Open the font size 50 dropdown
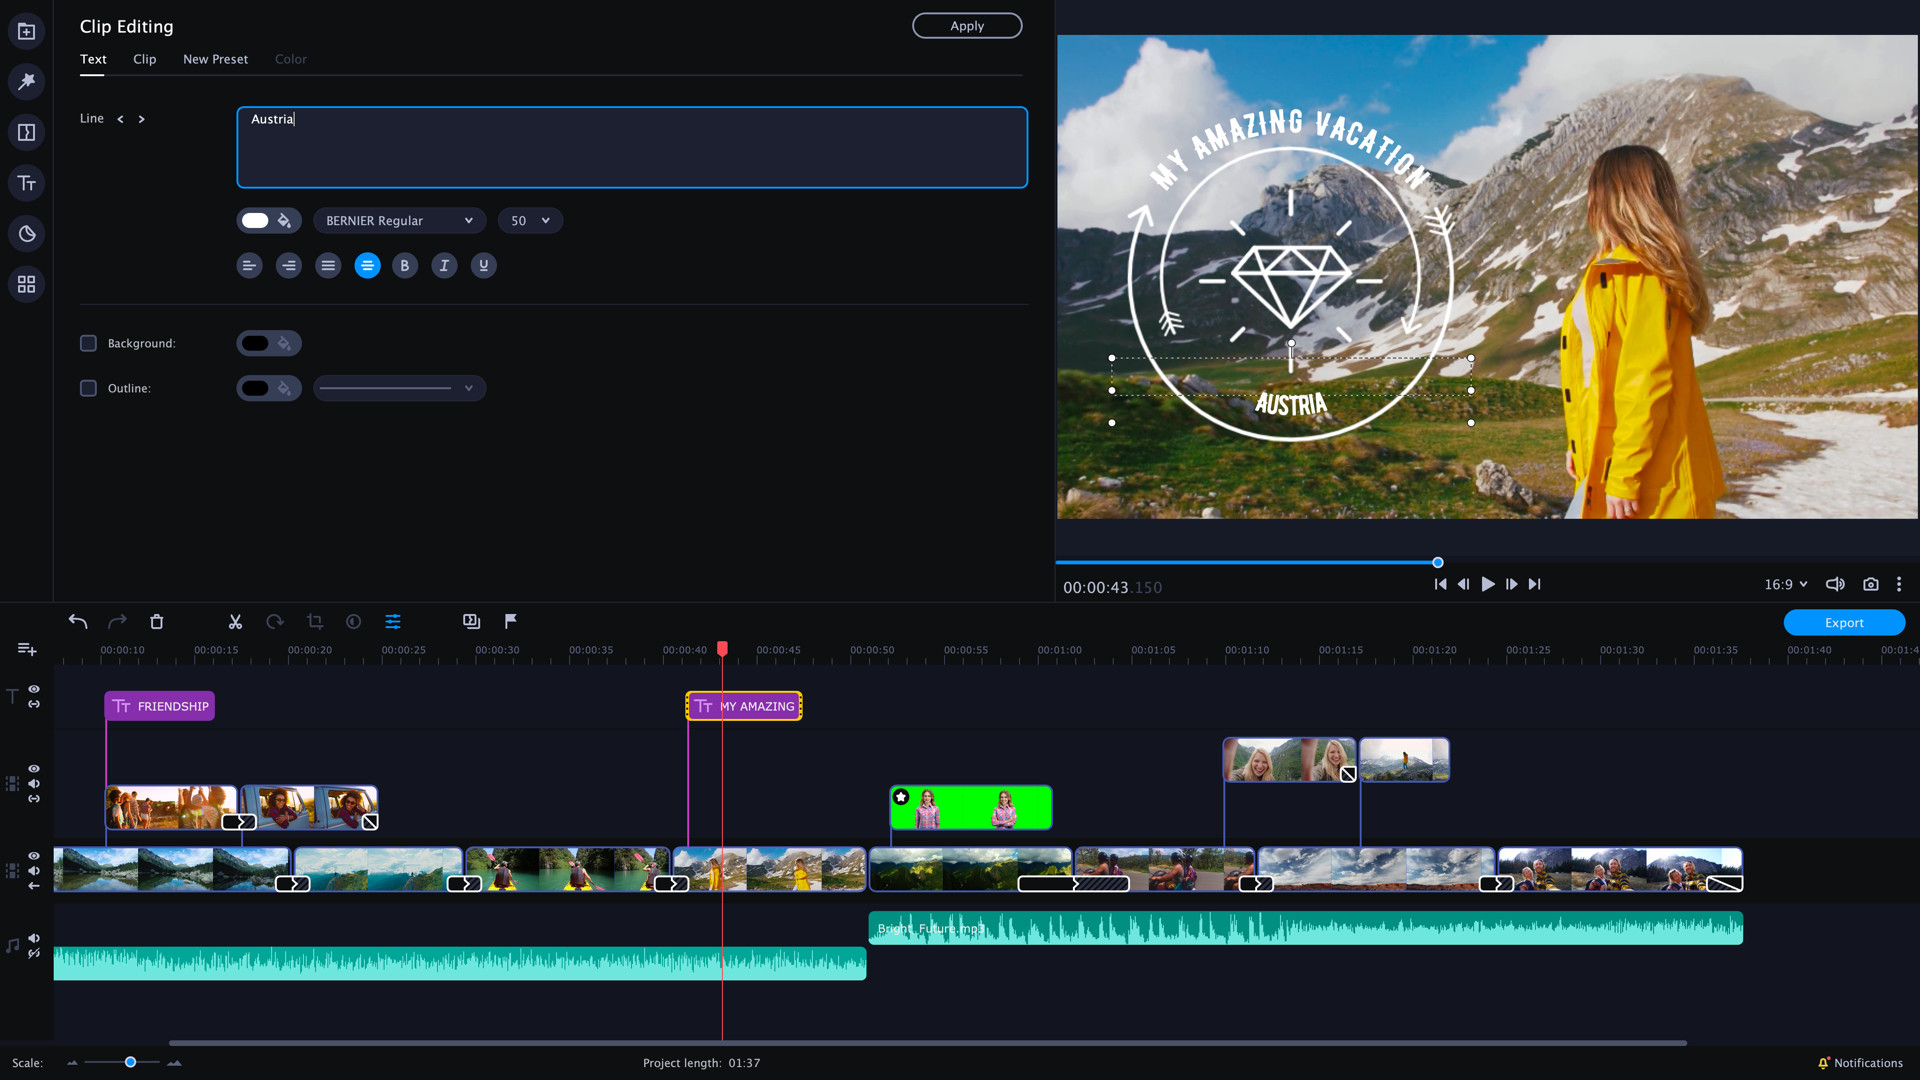The width and height of the screenshot is (1920, 1080). pyautogui.click(x=530, y=220)
